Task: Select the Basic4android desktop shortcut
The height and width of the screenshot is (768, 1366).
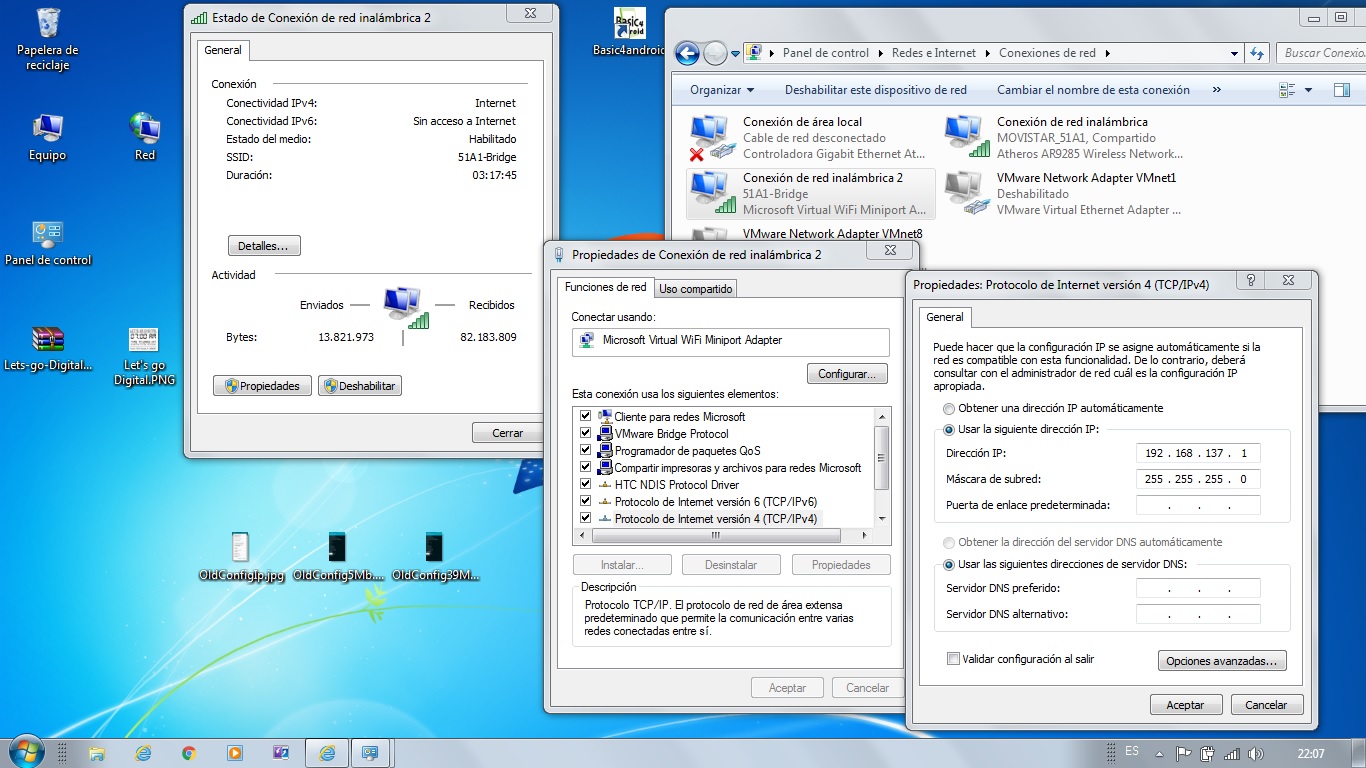Action: pos(628,33)
